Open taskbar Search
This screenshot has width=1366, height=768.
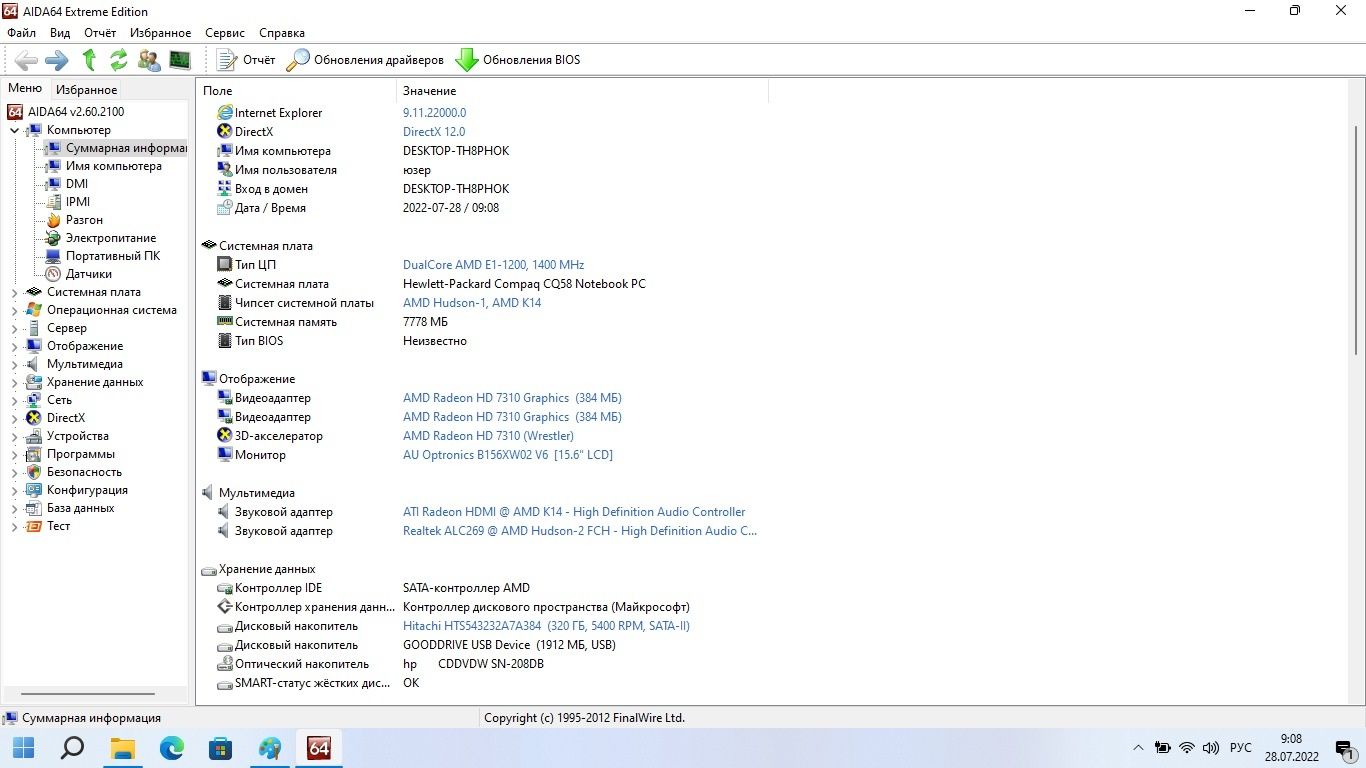73,748
